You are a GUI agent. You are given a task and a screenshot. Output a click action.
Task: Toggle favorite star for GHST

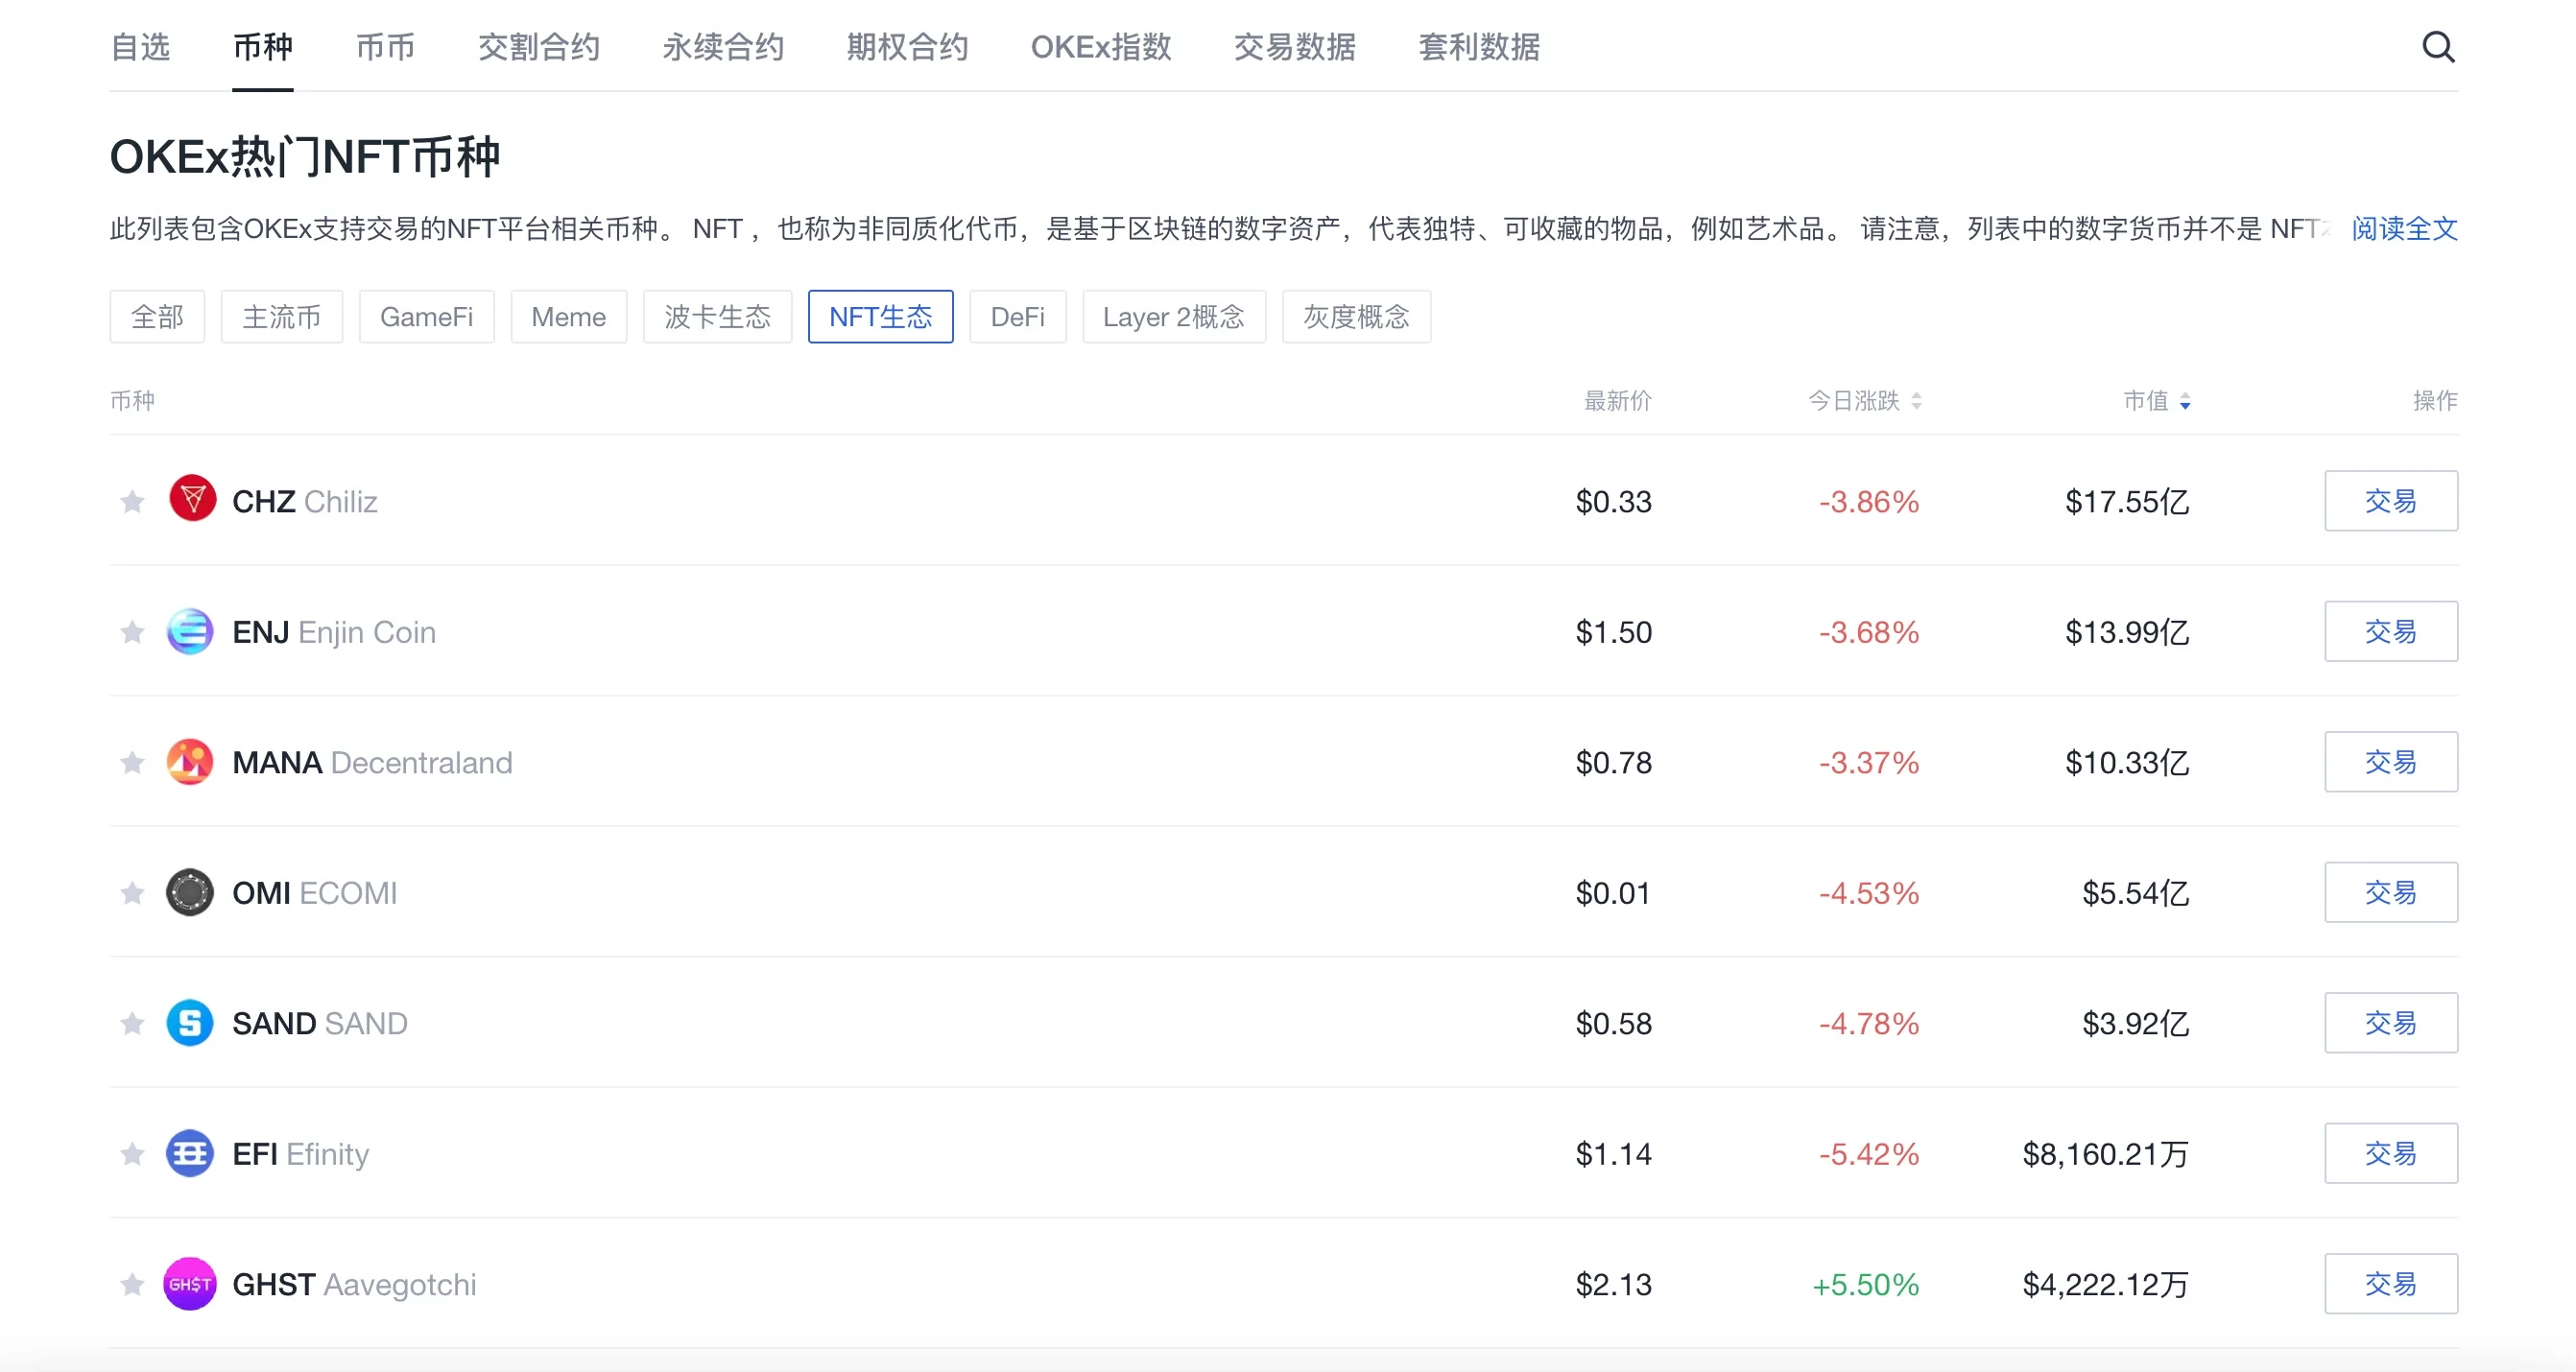click(x=132, y=1284)
